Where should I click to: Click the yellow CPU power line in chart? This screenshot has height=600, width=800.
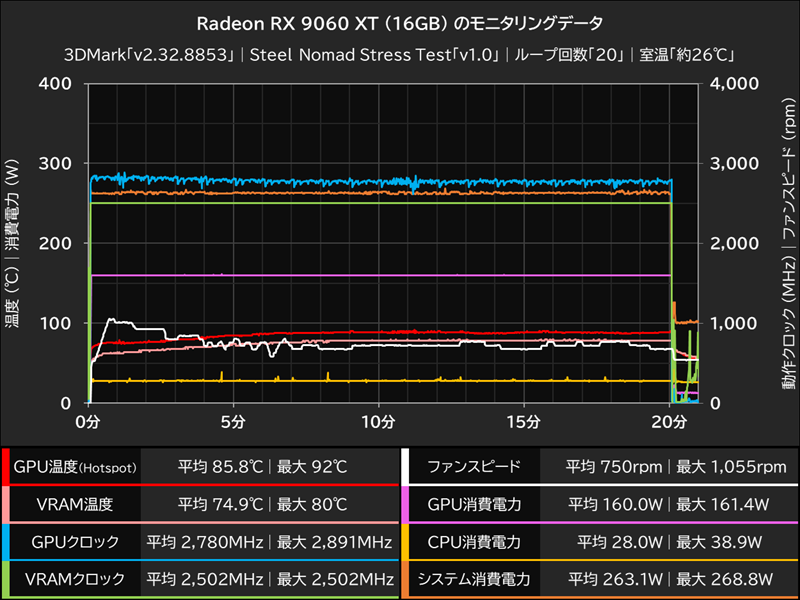coord(380,381)
